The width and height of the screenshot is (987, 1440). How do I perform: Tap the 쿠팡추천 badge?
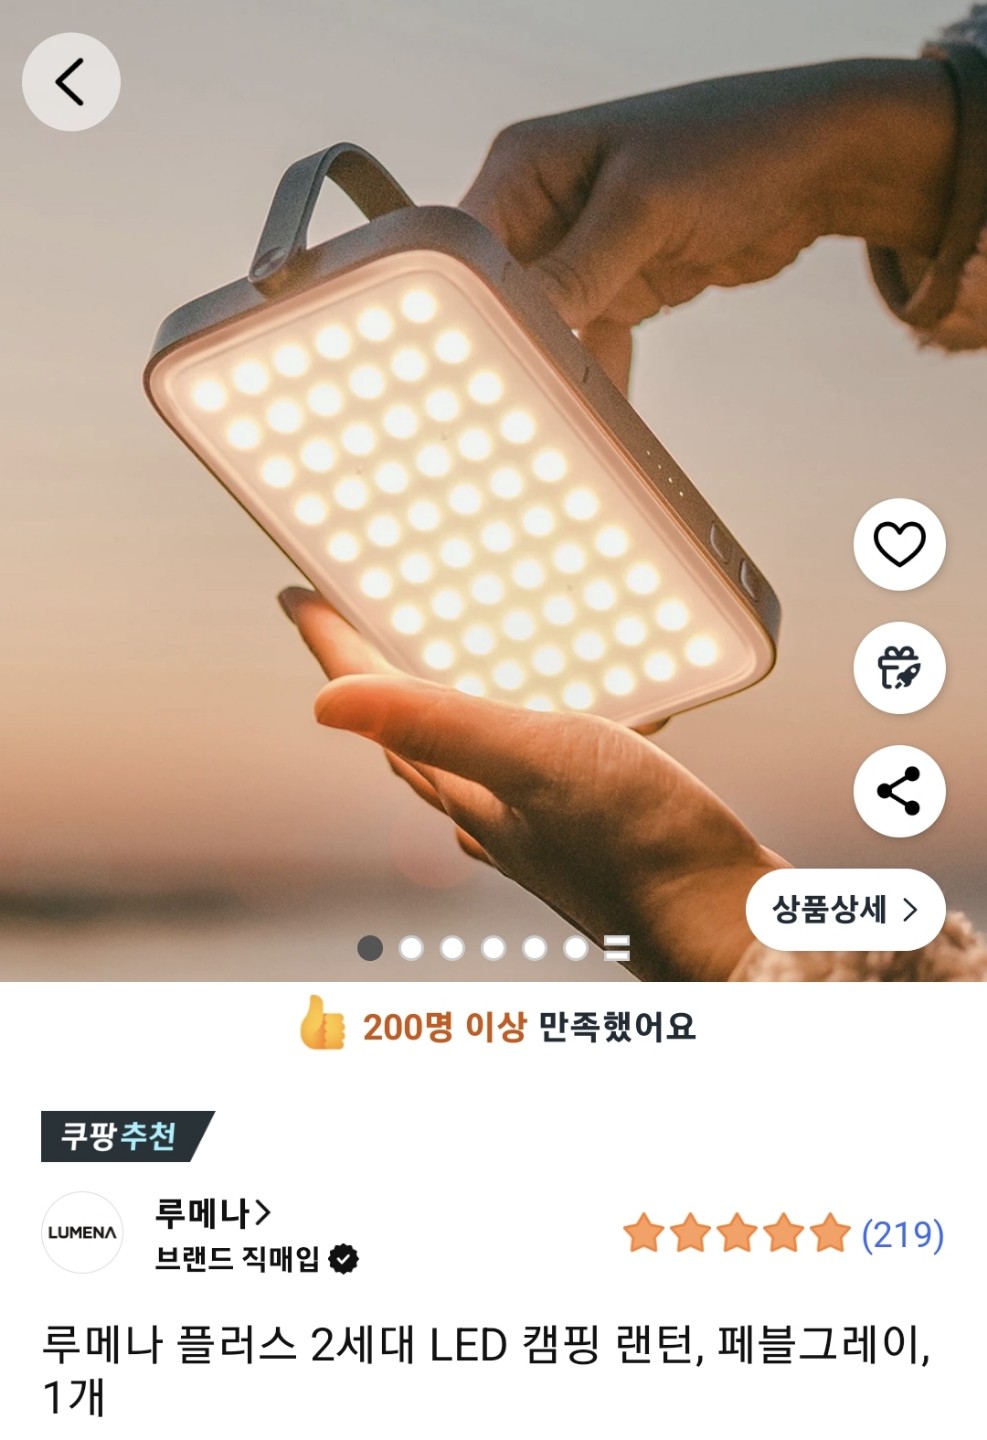point(126,1136)
